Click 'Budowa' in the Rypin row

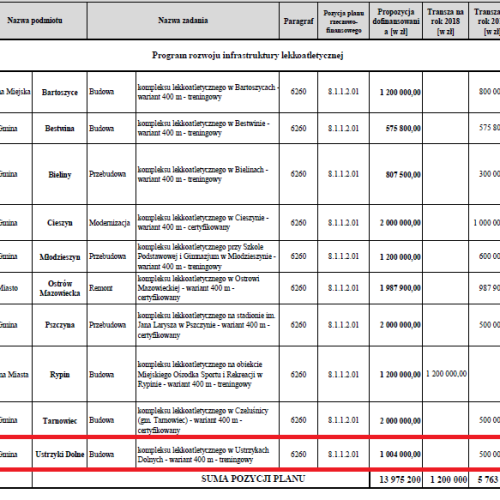(101, 374)
